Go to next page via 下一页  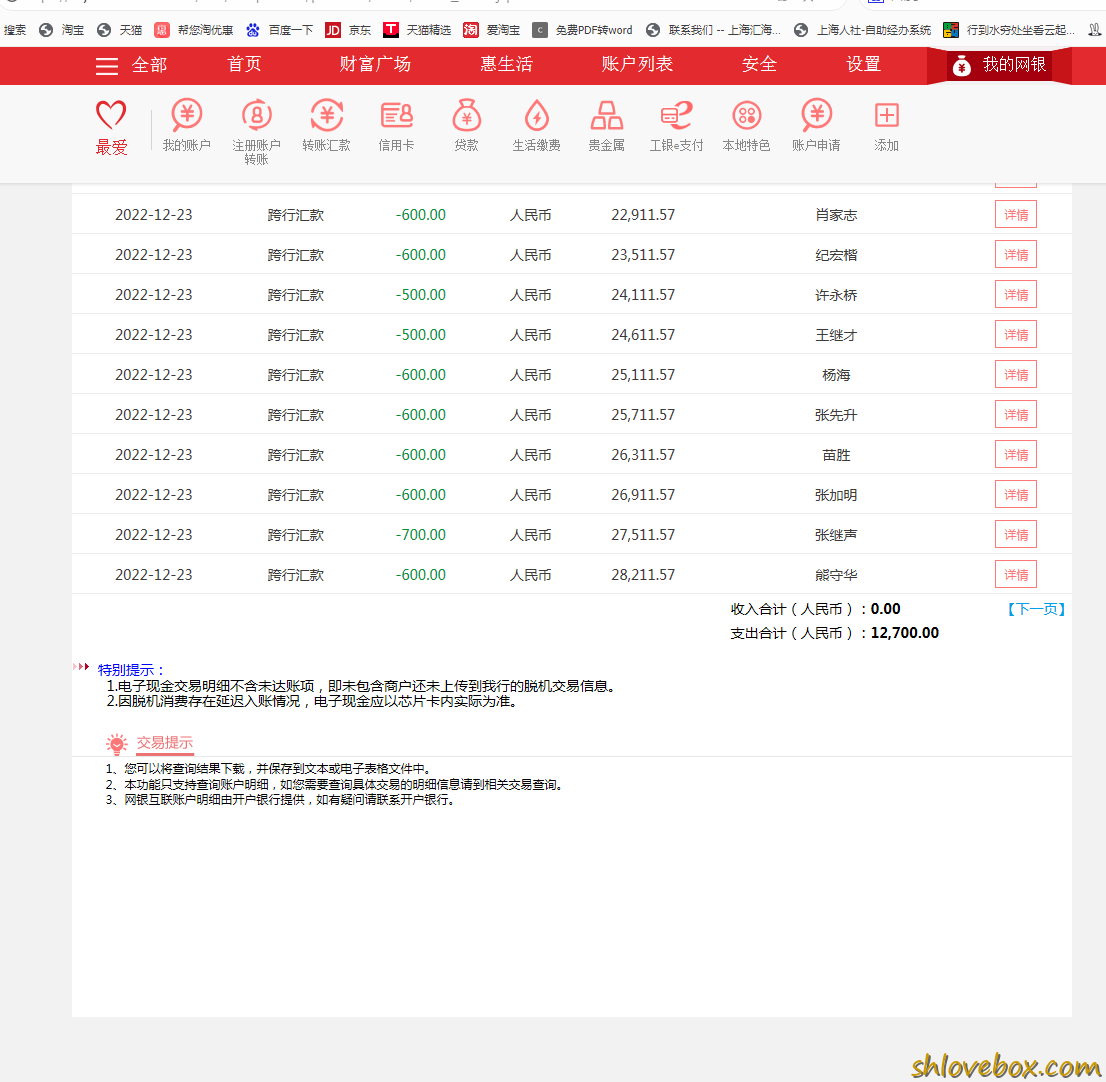coord(1036,609)
